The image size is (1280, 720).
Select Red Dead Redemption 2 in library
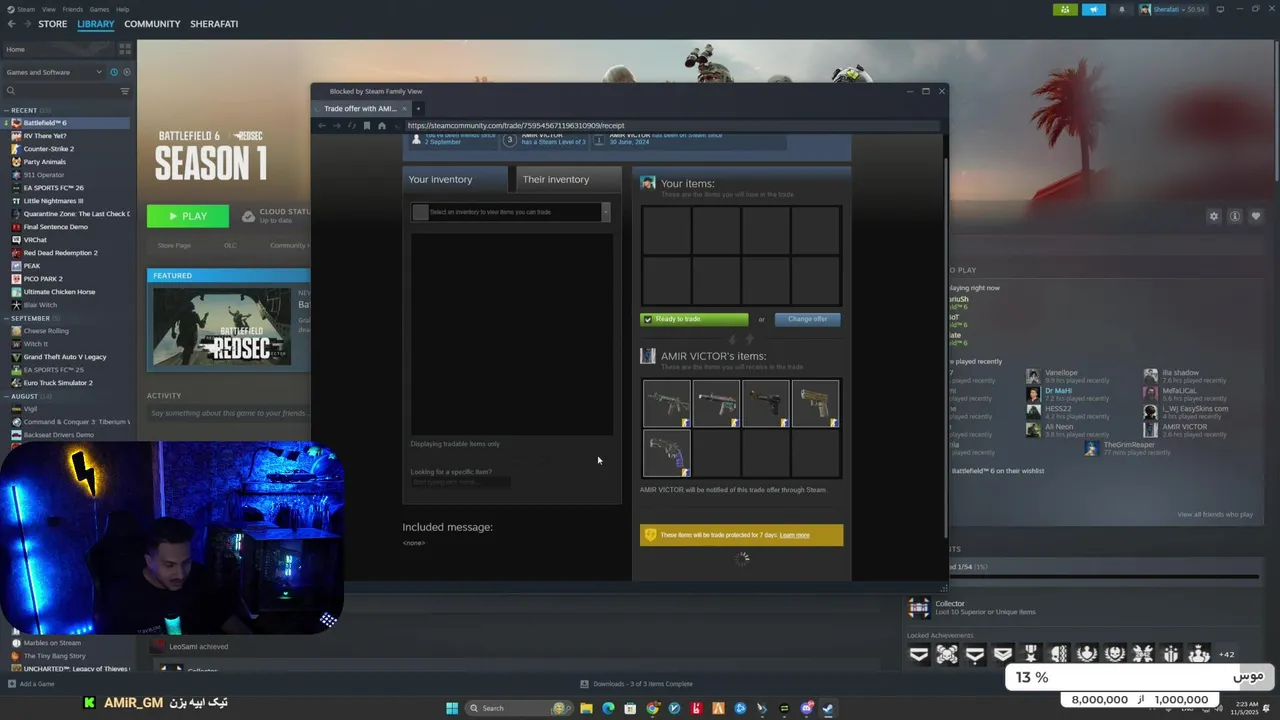point(60,253)
